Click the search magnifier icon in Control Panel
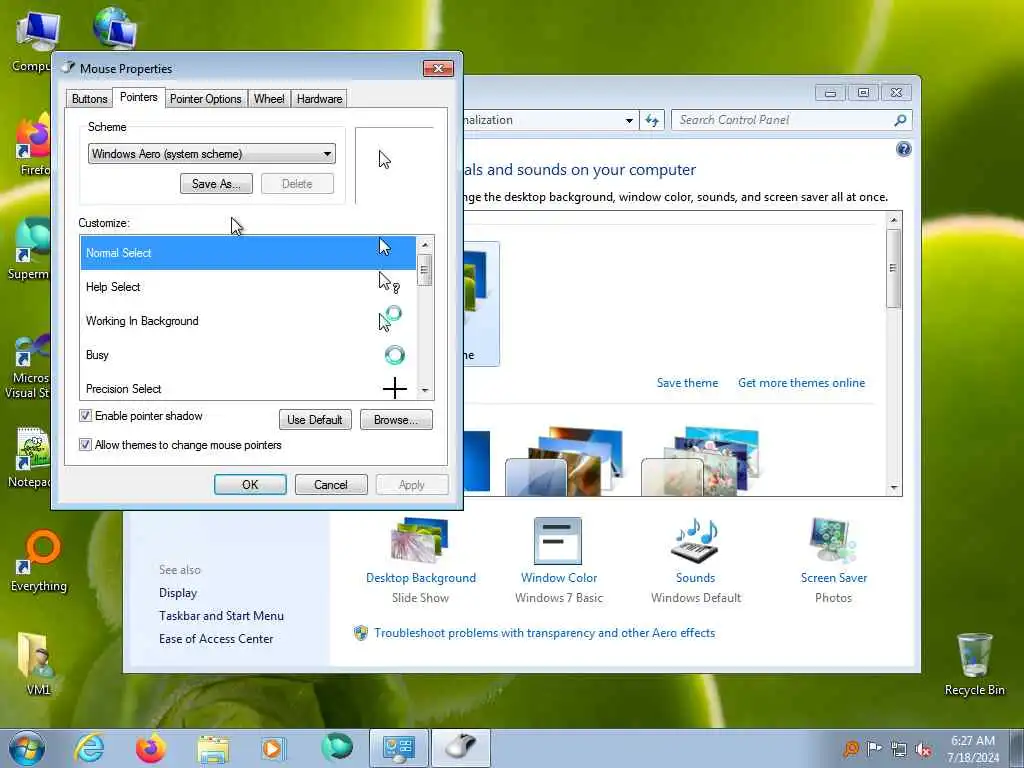Screen dimensions: 1024x768 click(900, 120)
